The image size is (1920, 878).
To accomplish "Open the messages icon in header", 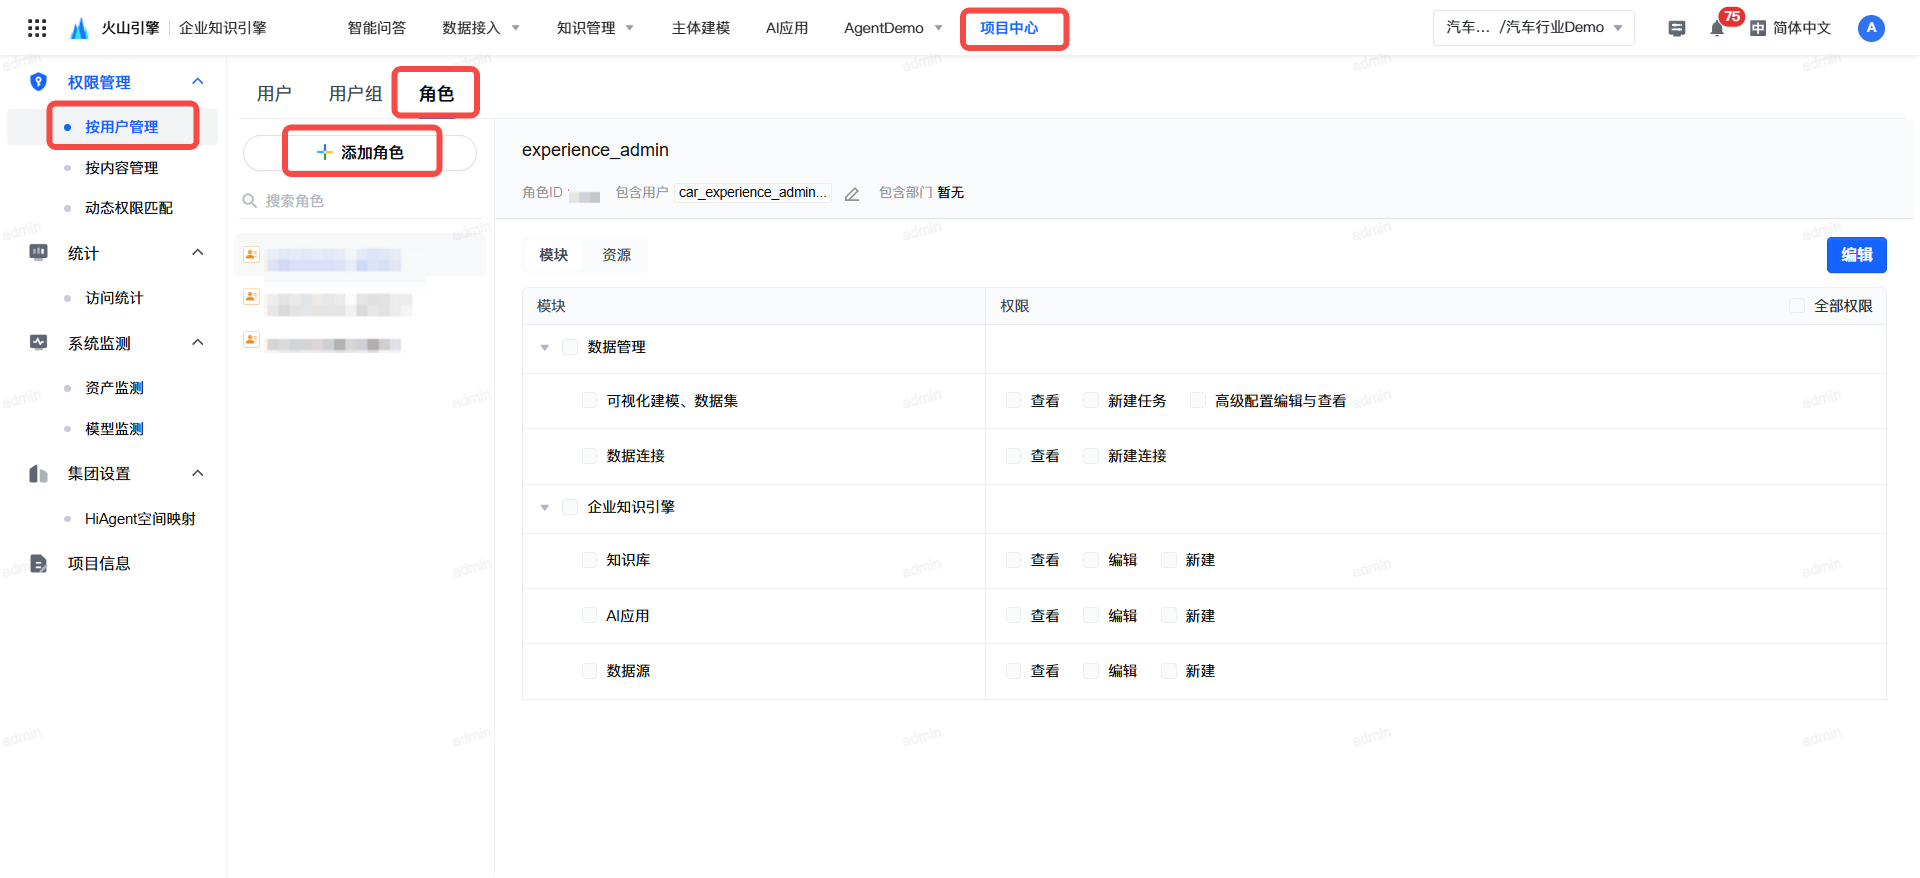I will 1677,28.
